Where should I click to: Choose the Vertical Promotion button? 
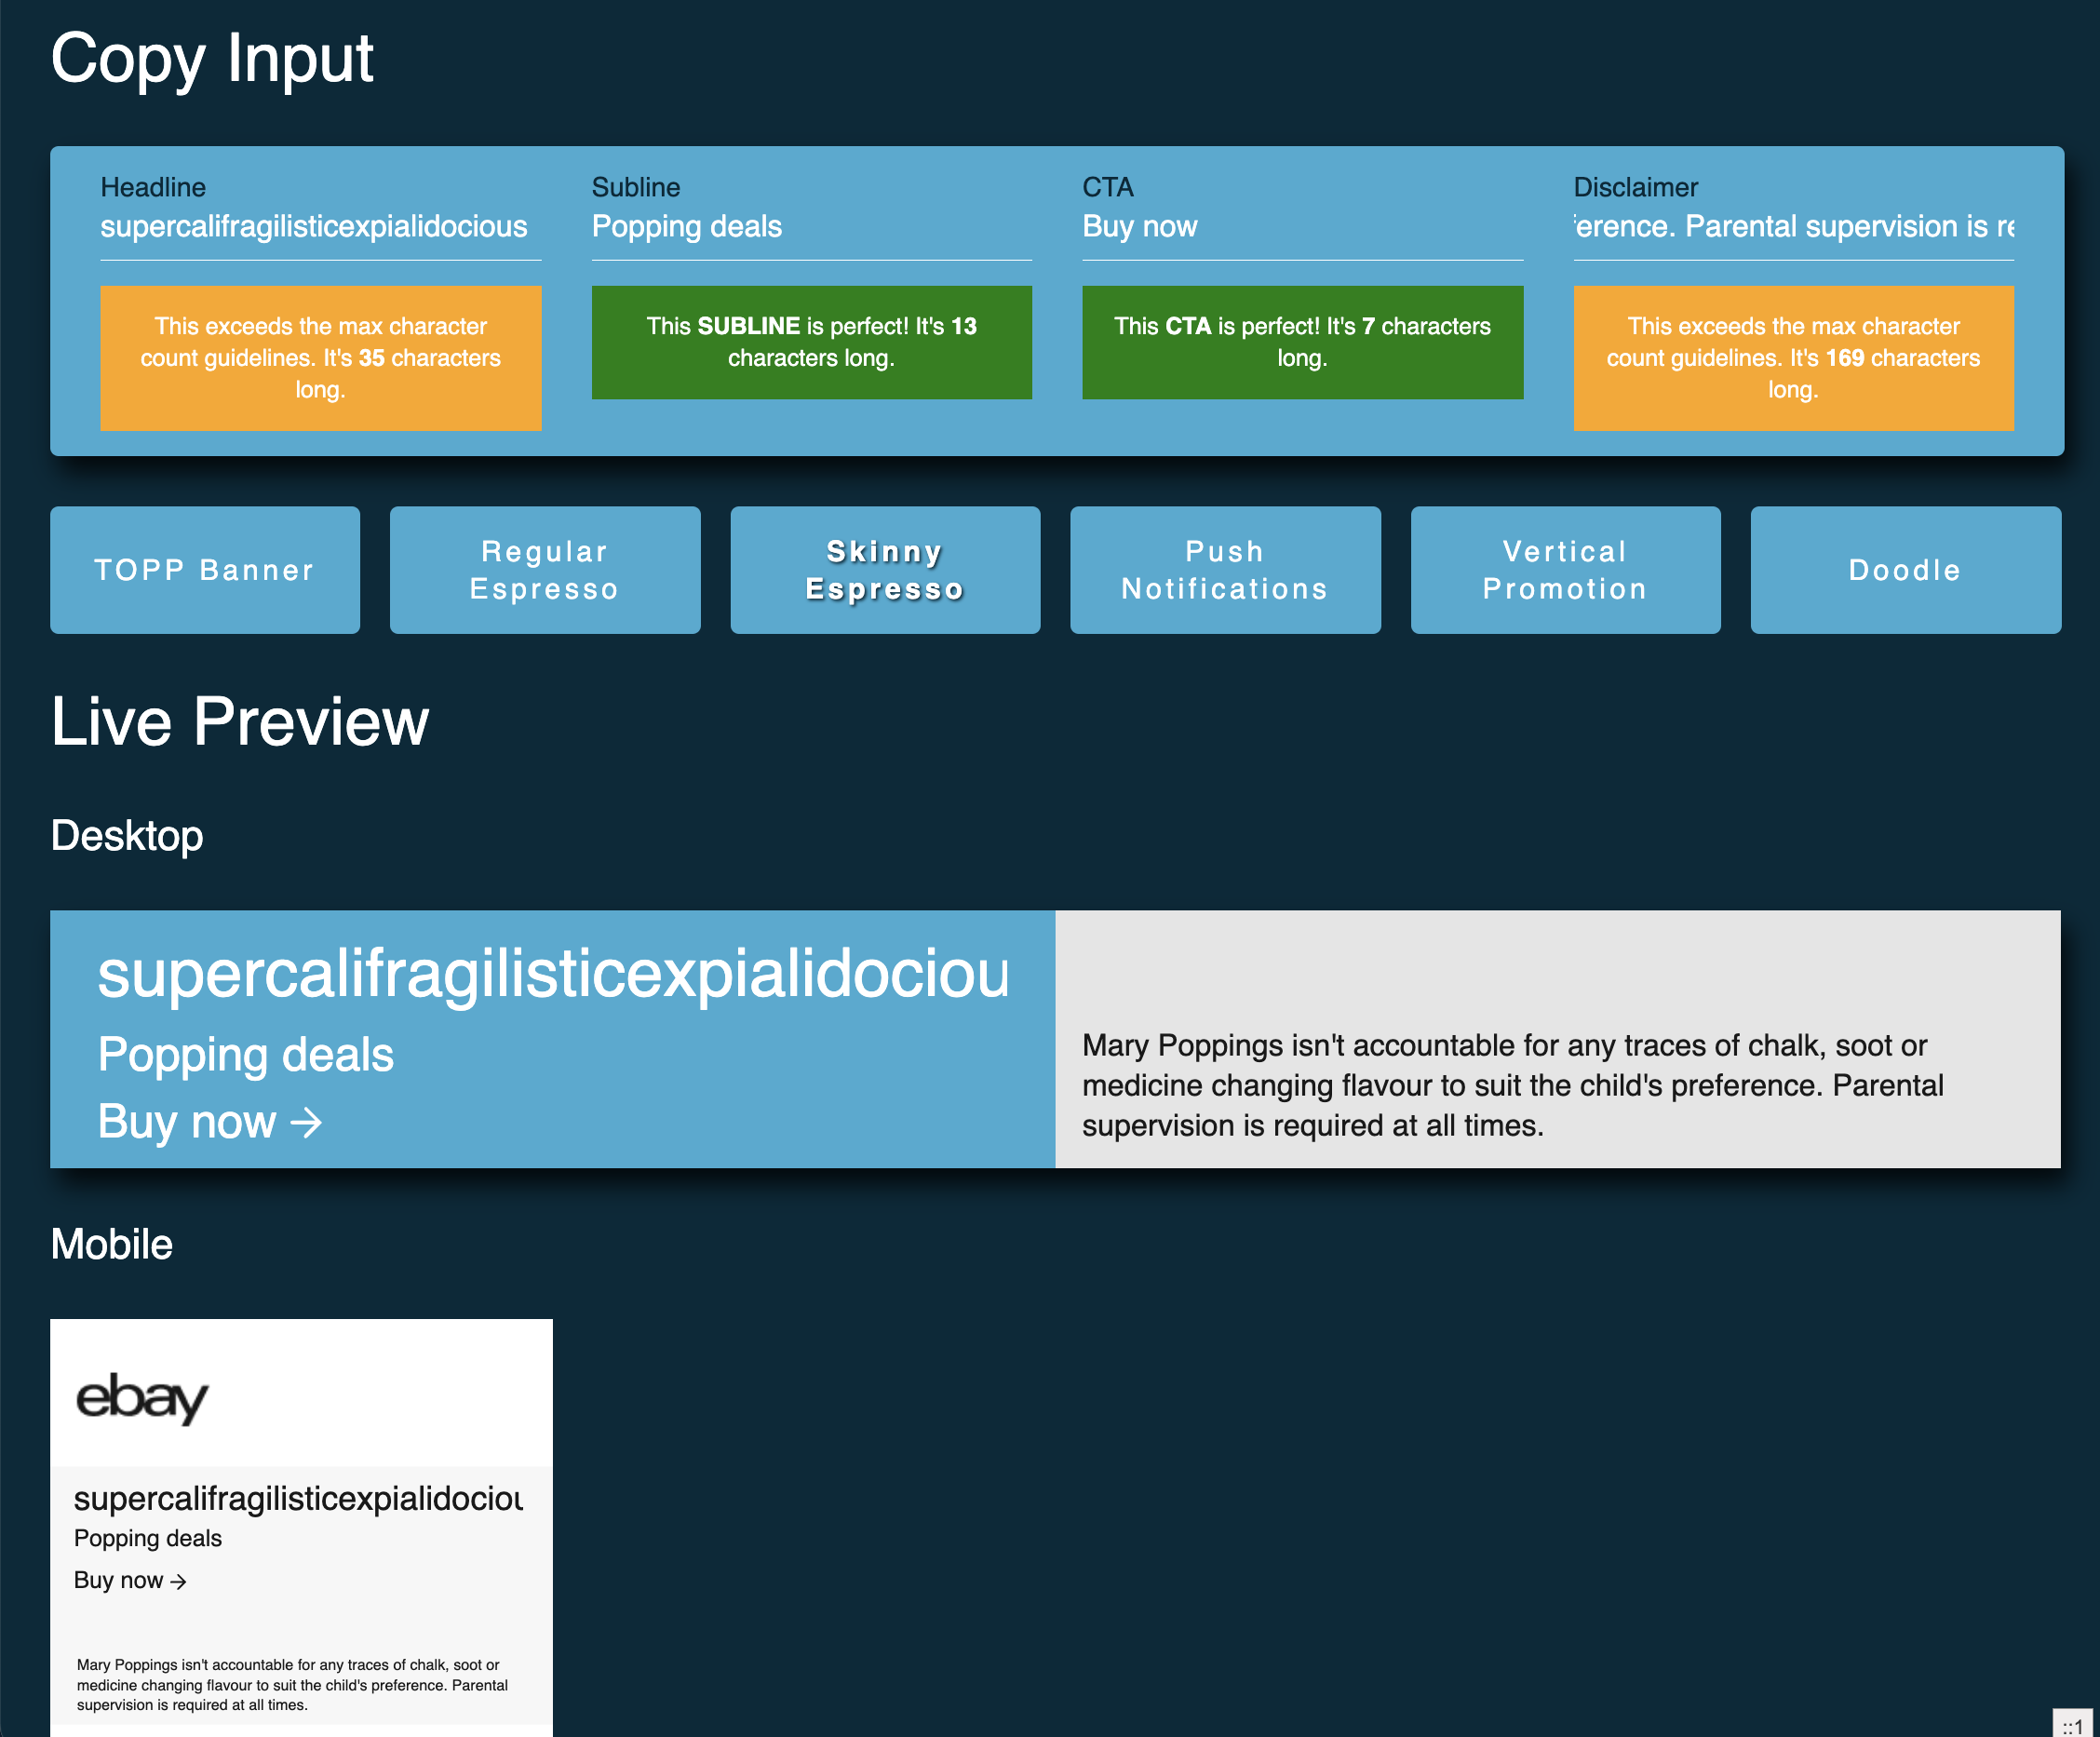pos(1565,570)
